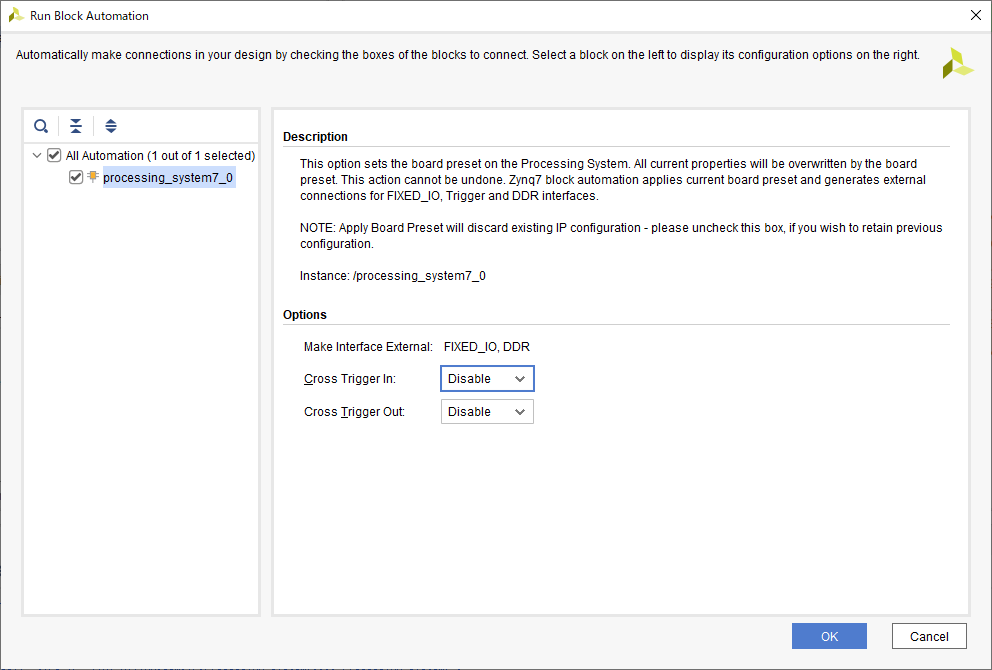This screenshot has width=992, height=670.
Task: Click the Xilinx logo in the top-right corner
Action: 957,63
